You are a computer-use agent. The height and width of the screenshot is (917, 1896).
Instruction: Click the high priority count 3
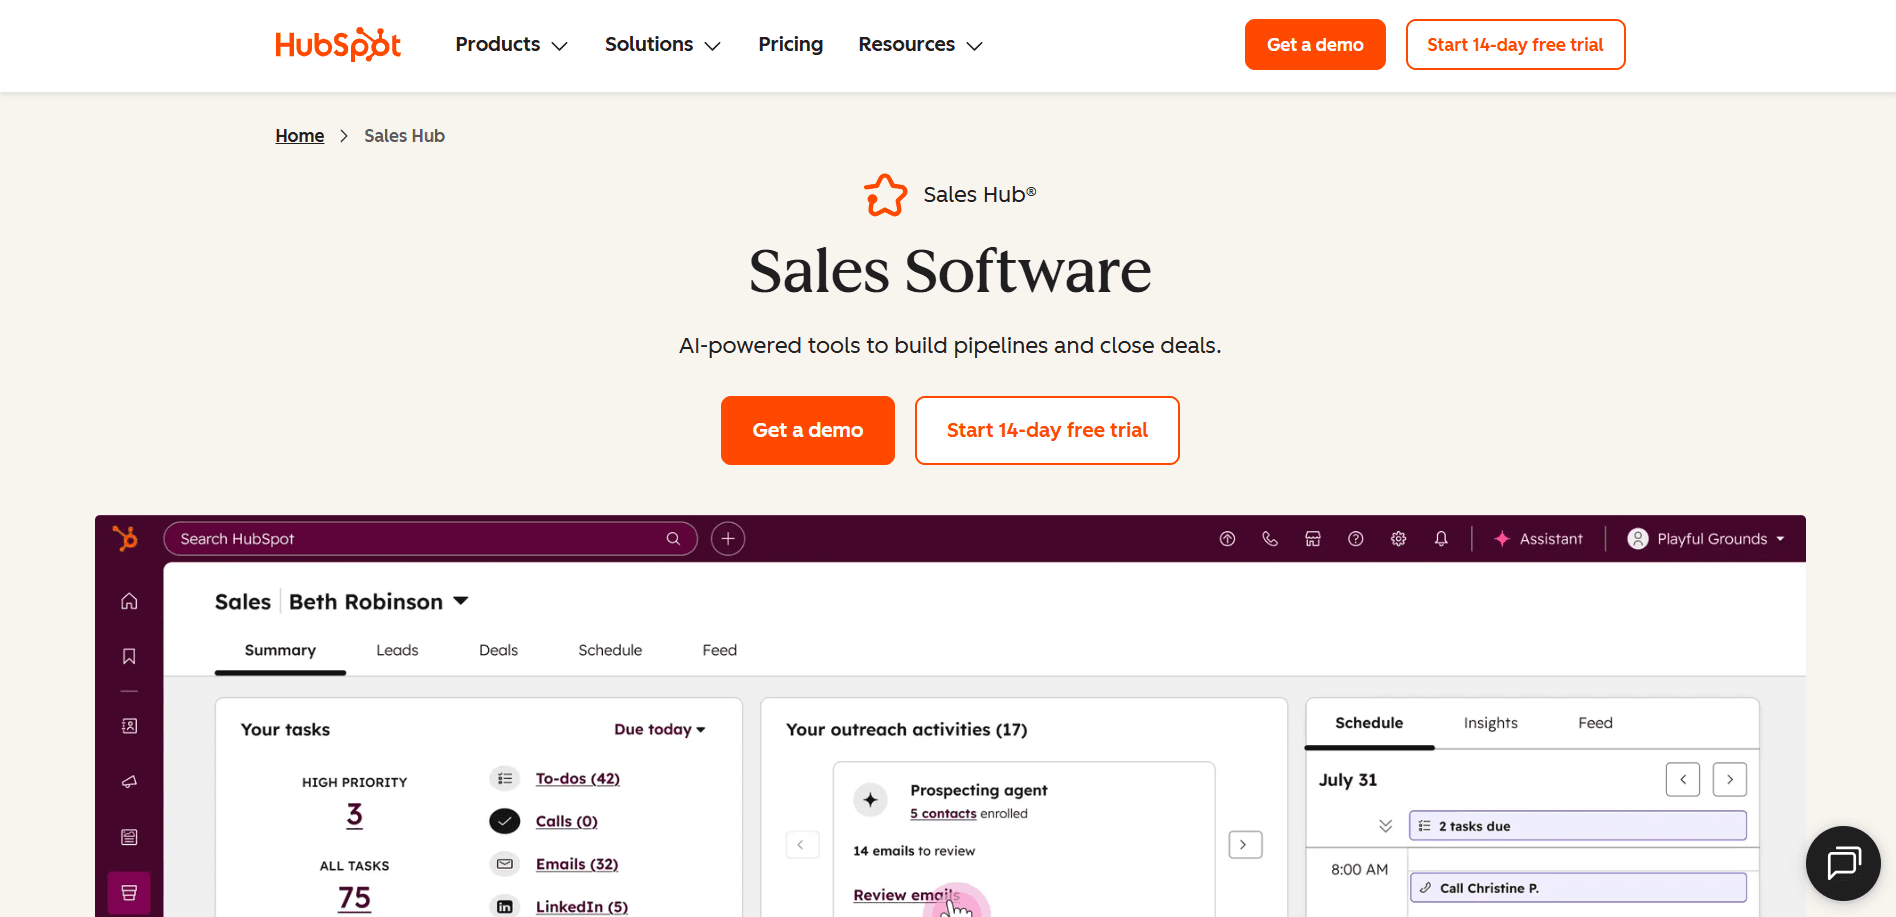tap(355, 816)
